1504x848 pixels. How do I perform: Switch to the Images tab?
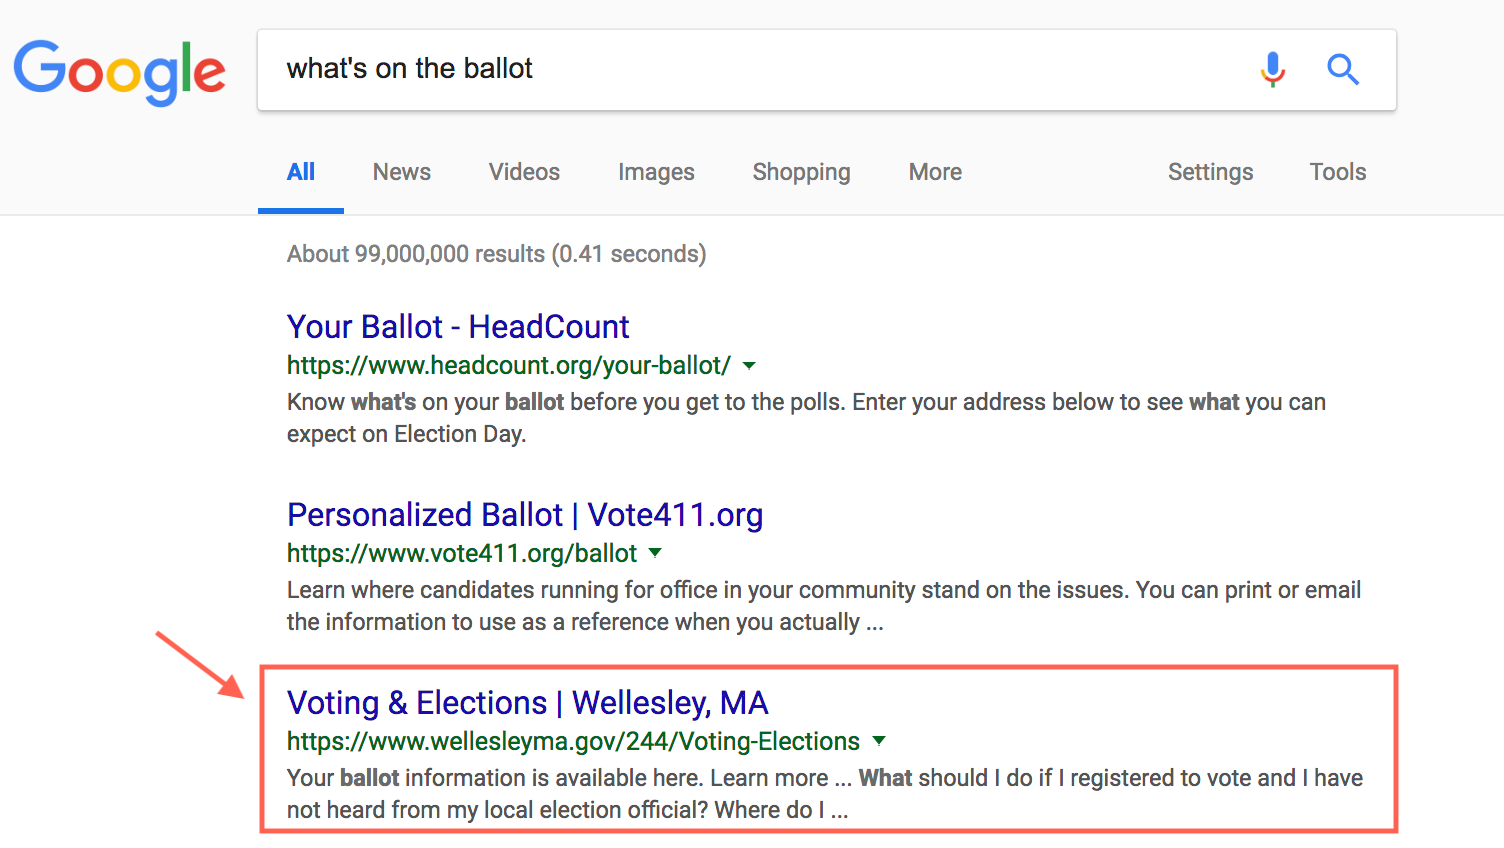656,172
